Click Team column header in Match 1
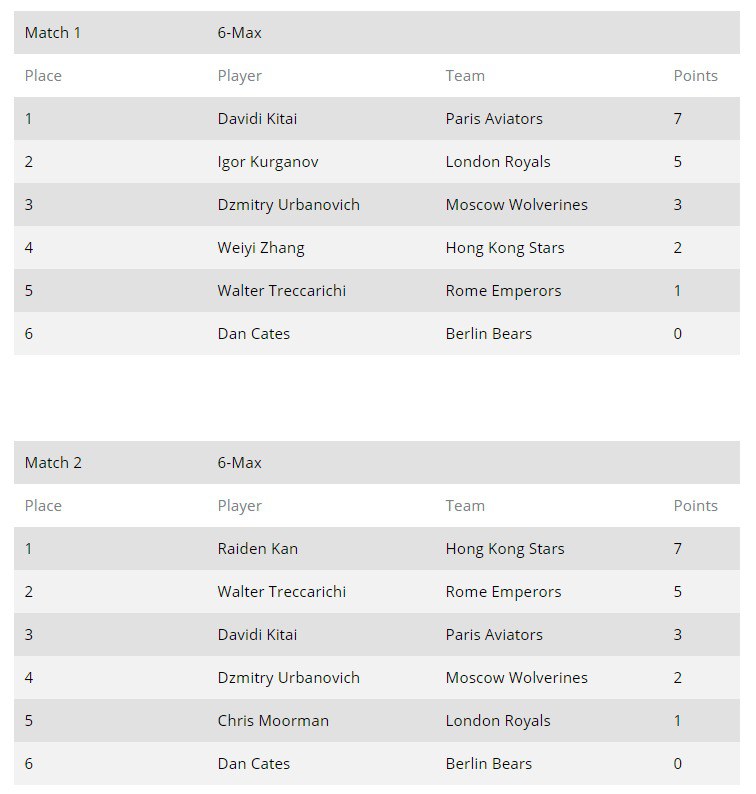 pyautogui.click(x=464, y=76)
